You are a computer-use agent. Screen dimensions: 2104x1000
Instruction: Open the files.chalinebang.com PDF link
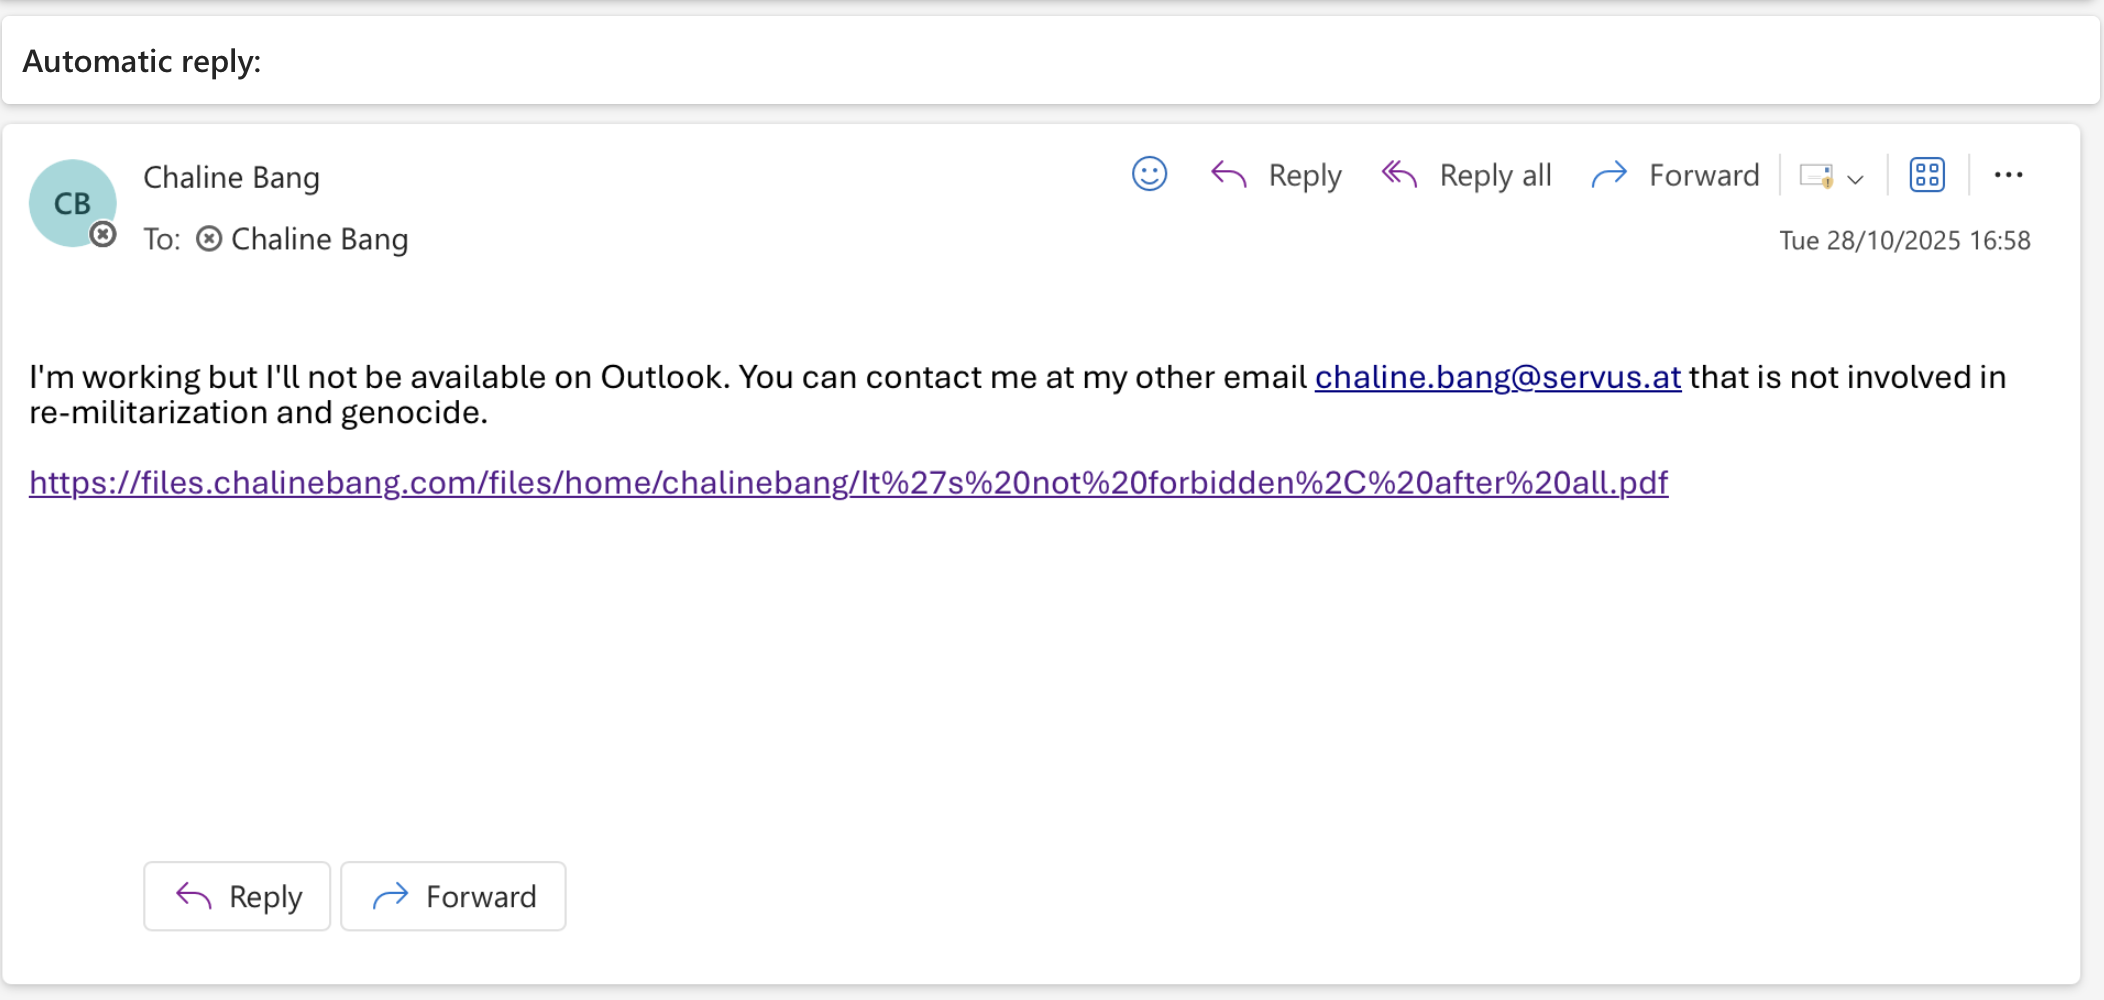(x=848, y=483)
